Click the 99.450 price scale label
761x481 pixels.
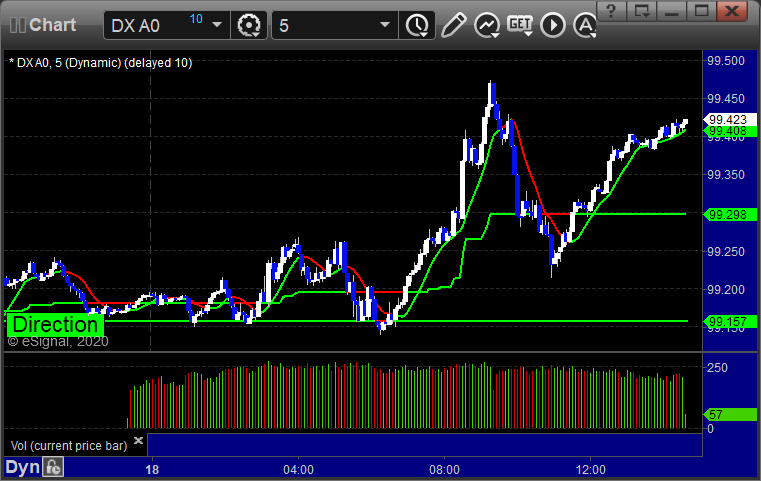(x=726, y=99)
